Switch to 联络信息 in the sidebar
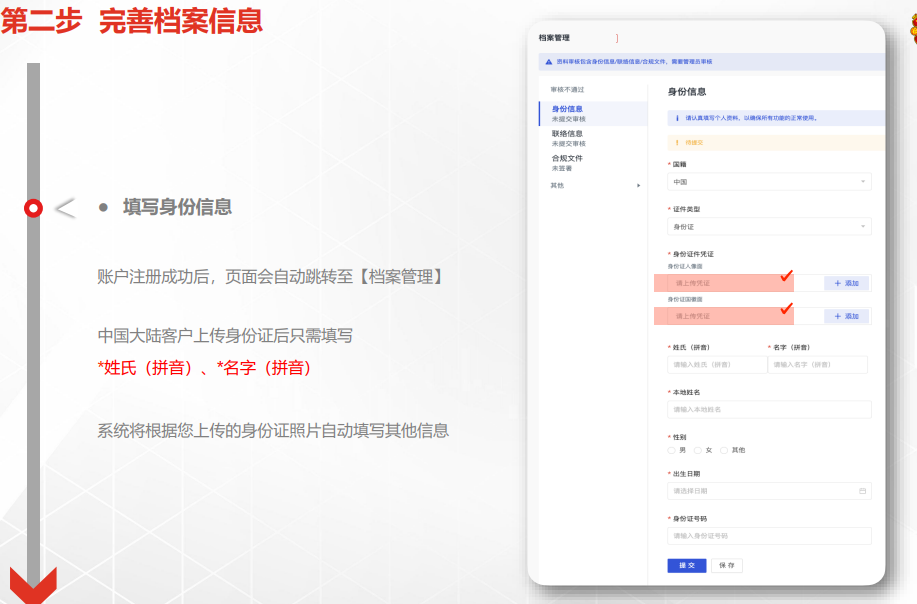917x604 pixels. pyautogui.click(x=567, y=134)
